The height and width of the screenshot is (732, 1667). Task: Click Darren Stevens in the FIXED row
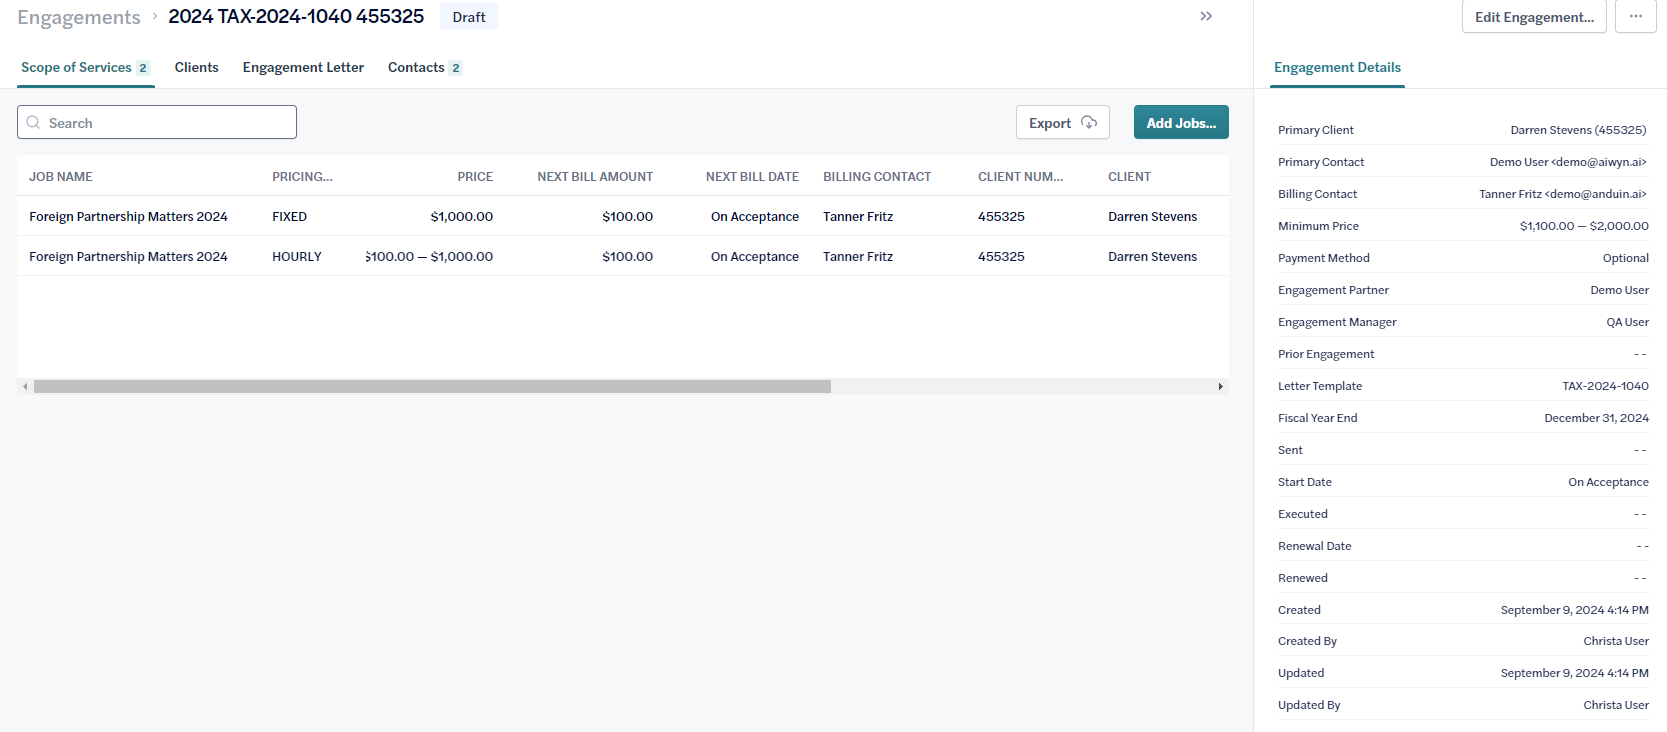click(1152, 217)
